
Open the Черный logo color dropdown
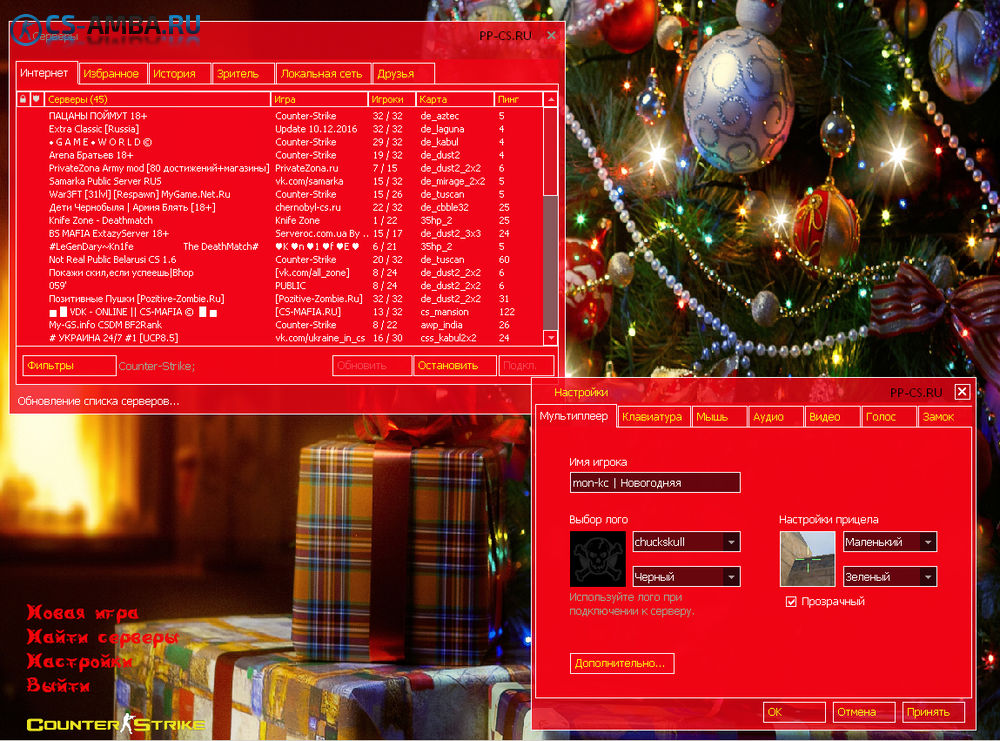686,576
